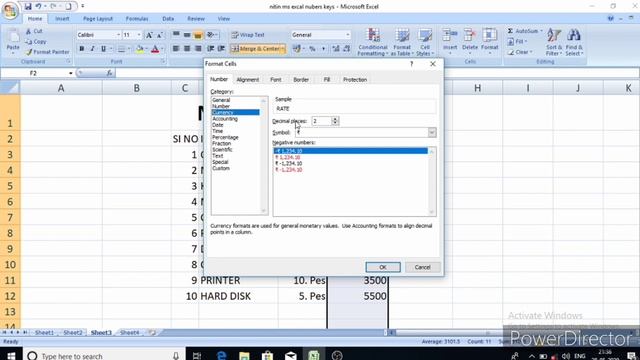Click the taskbar search box

coord(104,356)
